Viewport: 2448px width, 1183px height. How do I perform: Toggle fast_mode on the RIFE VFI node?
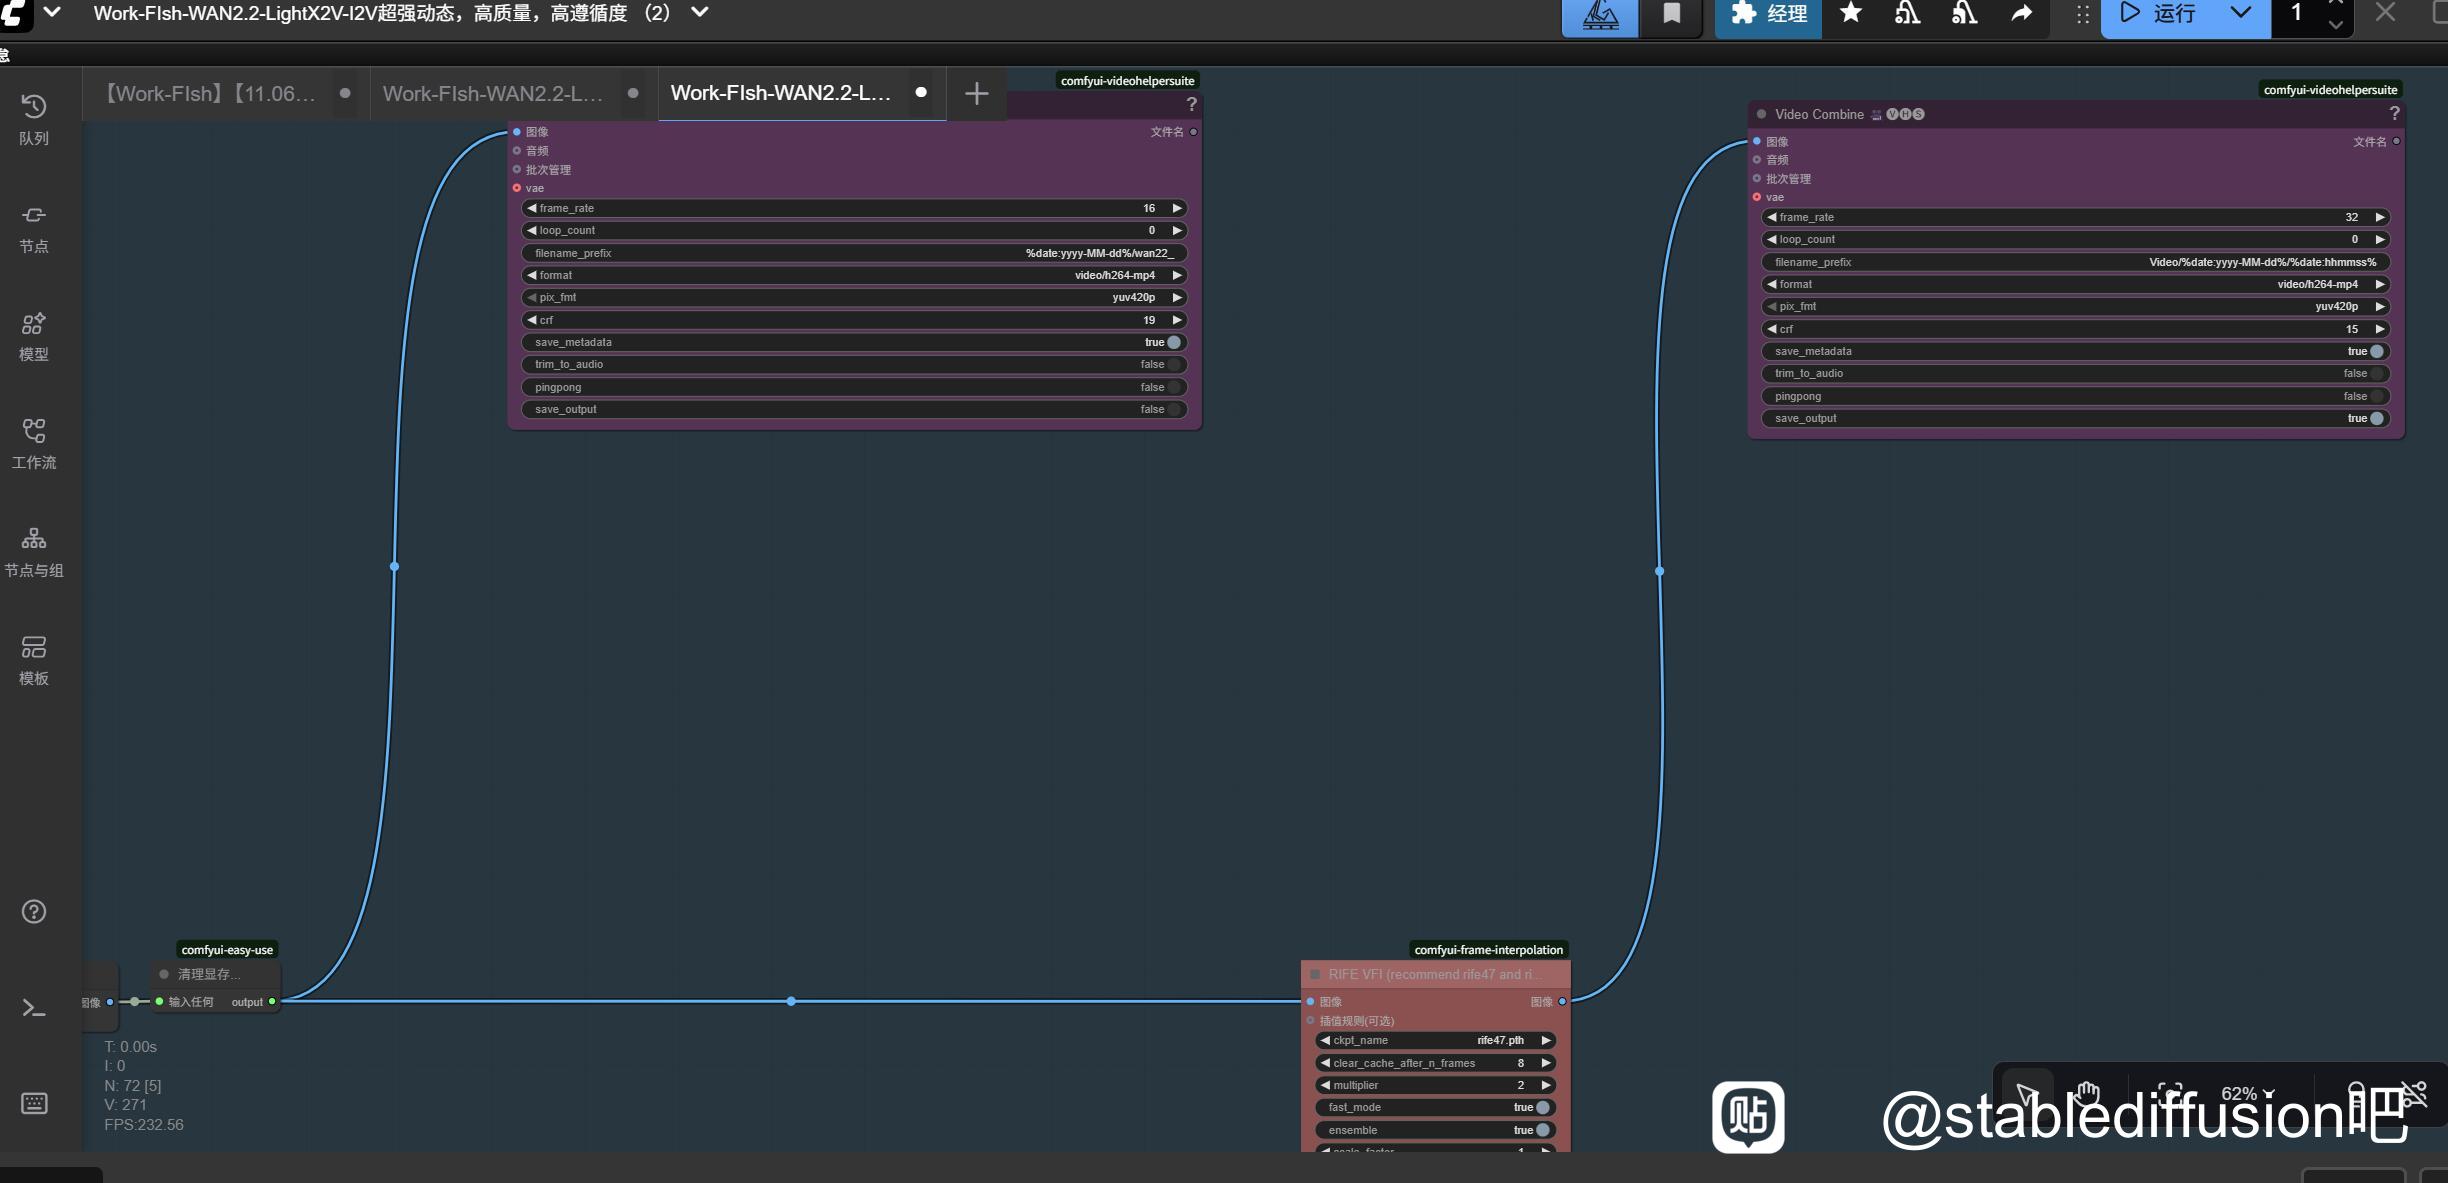pyautogui.click(x=1542, y=1107)
